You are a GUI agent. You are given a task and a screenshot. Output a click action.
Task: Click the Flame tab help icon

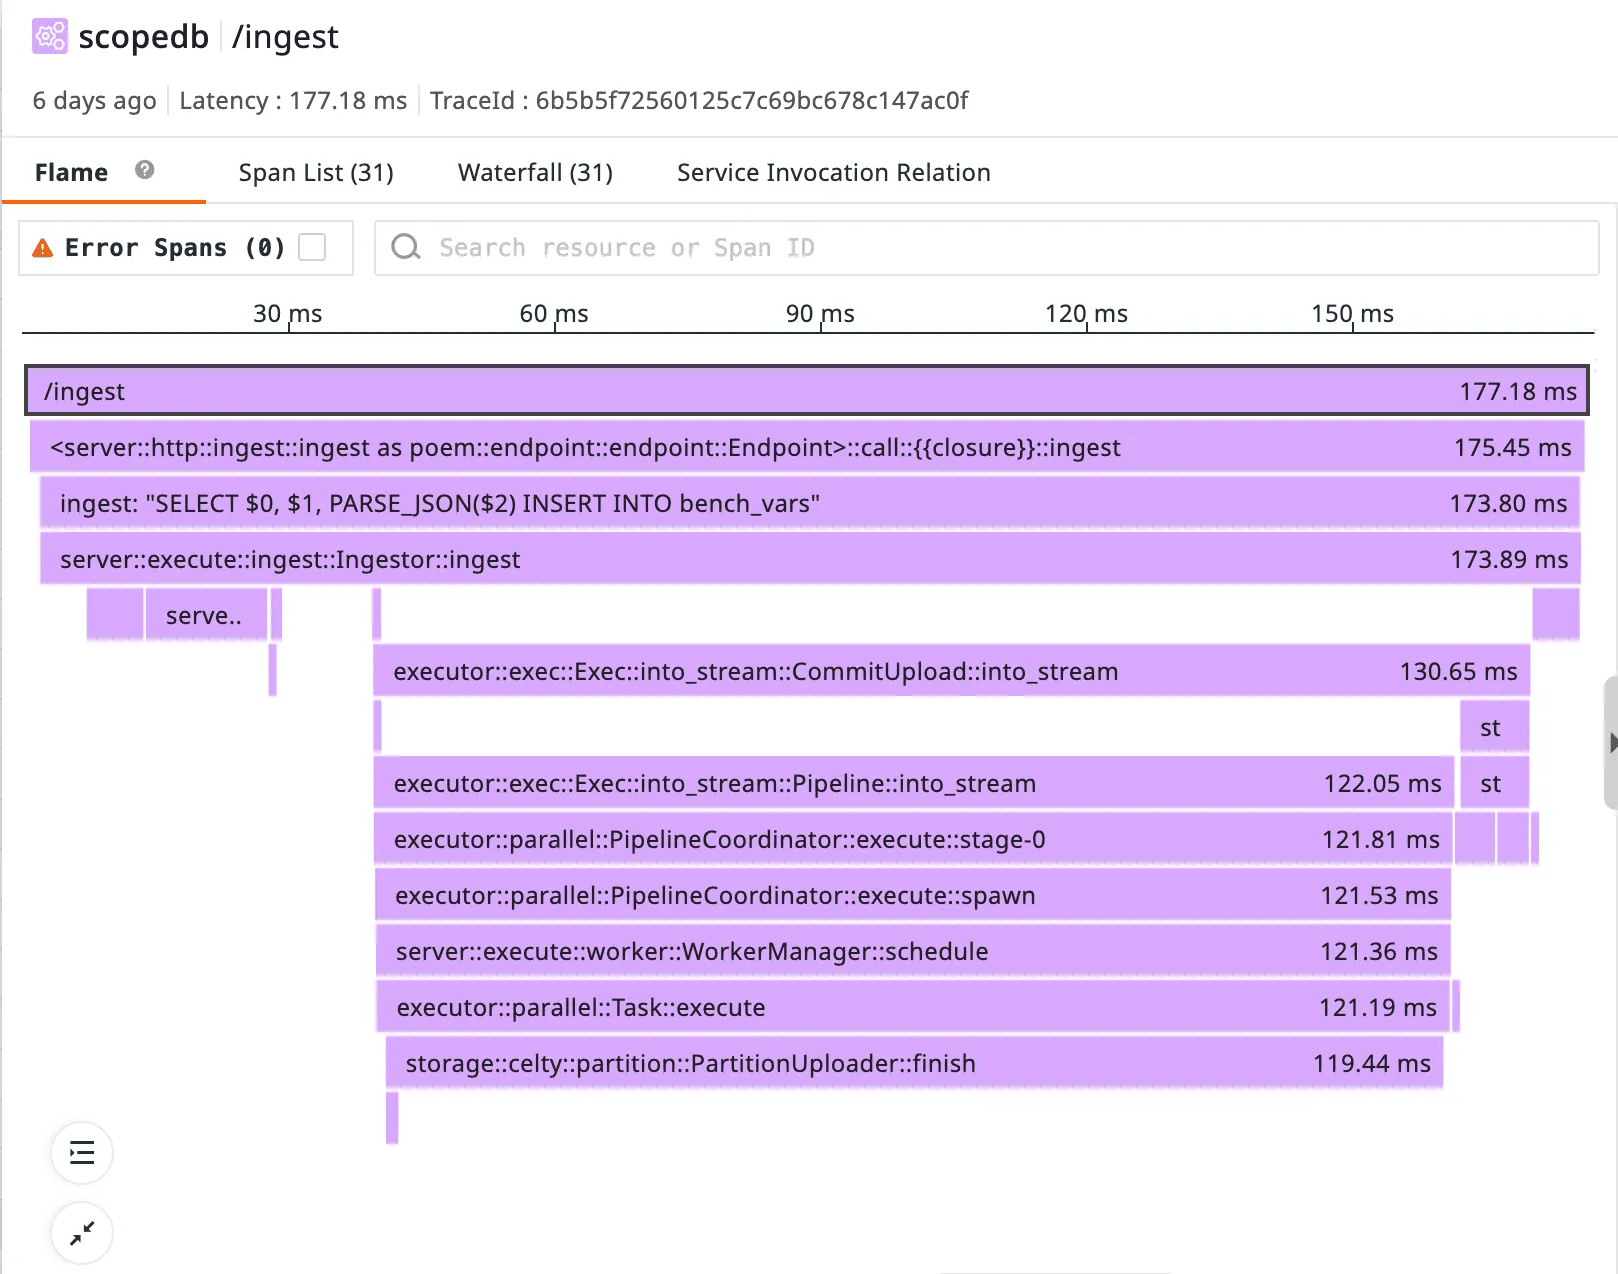145,170
